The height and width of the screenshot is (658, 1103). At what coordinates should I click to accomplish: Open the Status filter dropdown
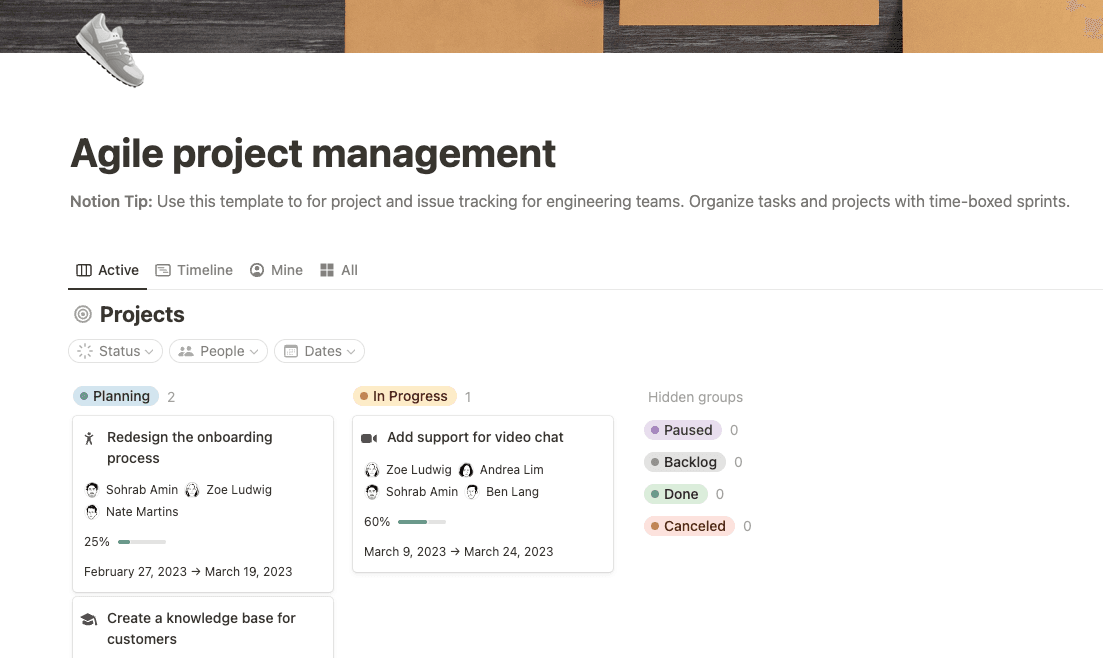click(115, 351)
